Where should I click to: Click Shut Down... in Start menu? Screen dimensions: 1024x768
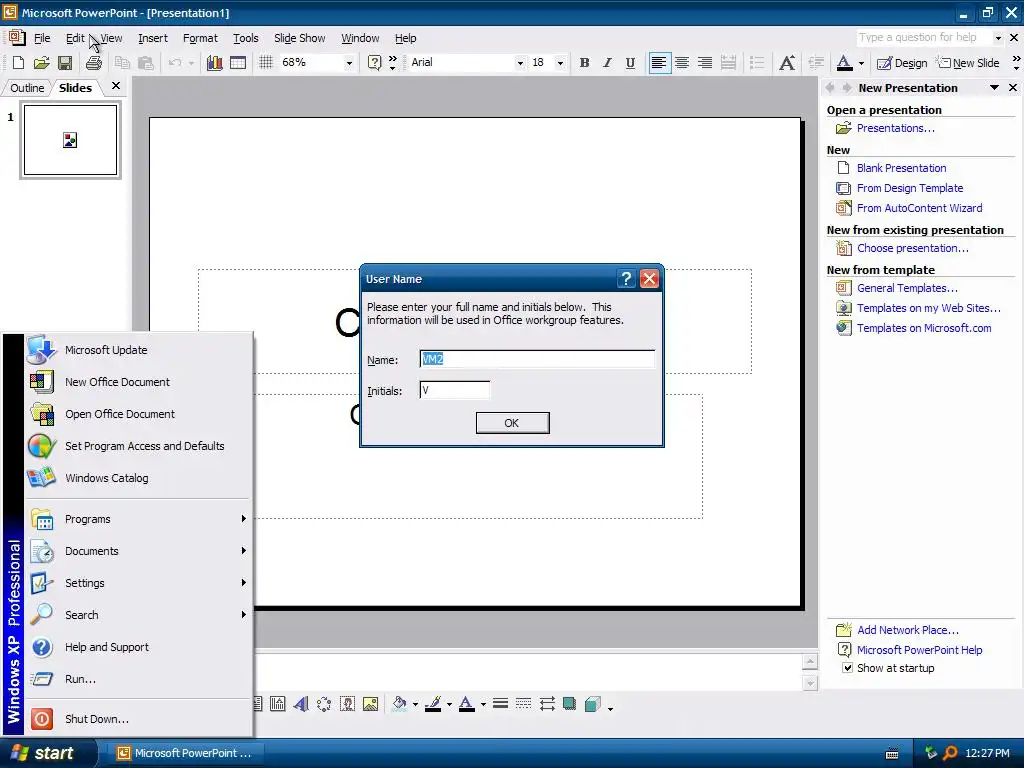pyautogui.click(x=138, y=719)
